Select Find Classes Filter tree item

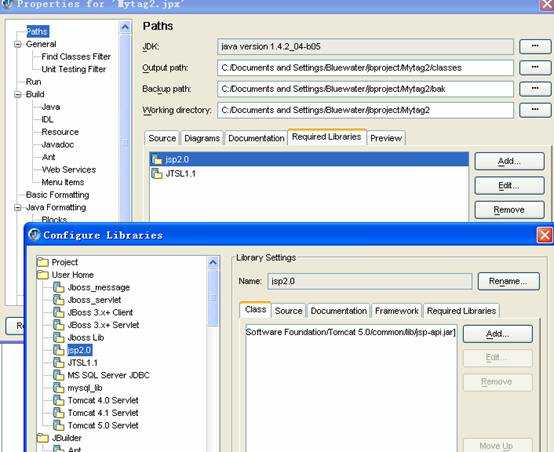(x=76, y=57)
